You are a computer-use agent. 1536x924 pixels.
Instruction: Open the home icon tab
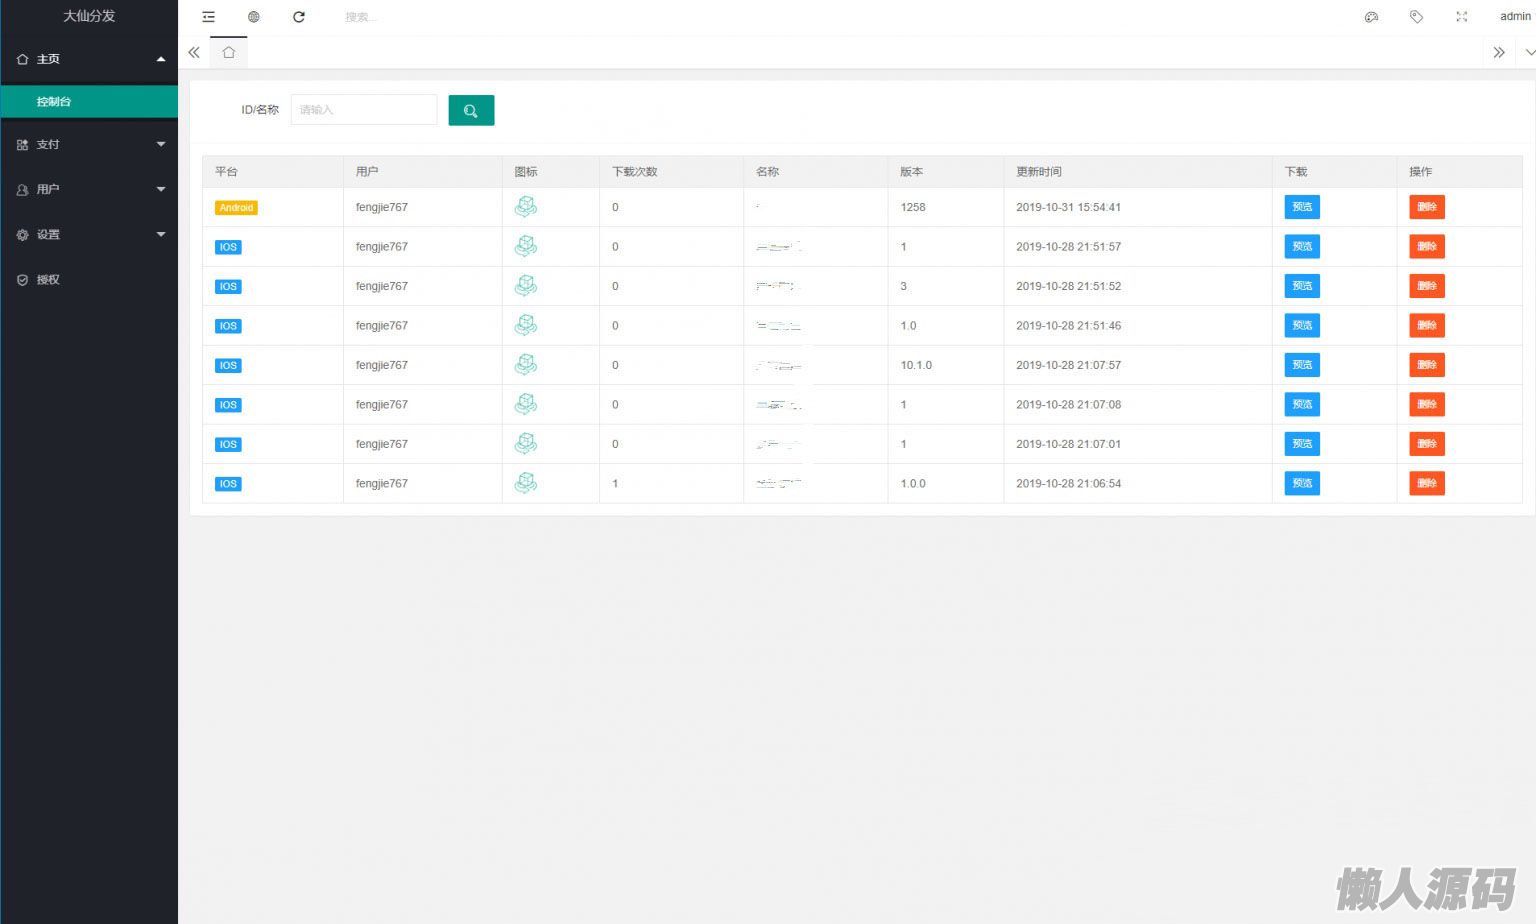tap(229, 52)
